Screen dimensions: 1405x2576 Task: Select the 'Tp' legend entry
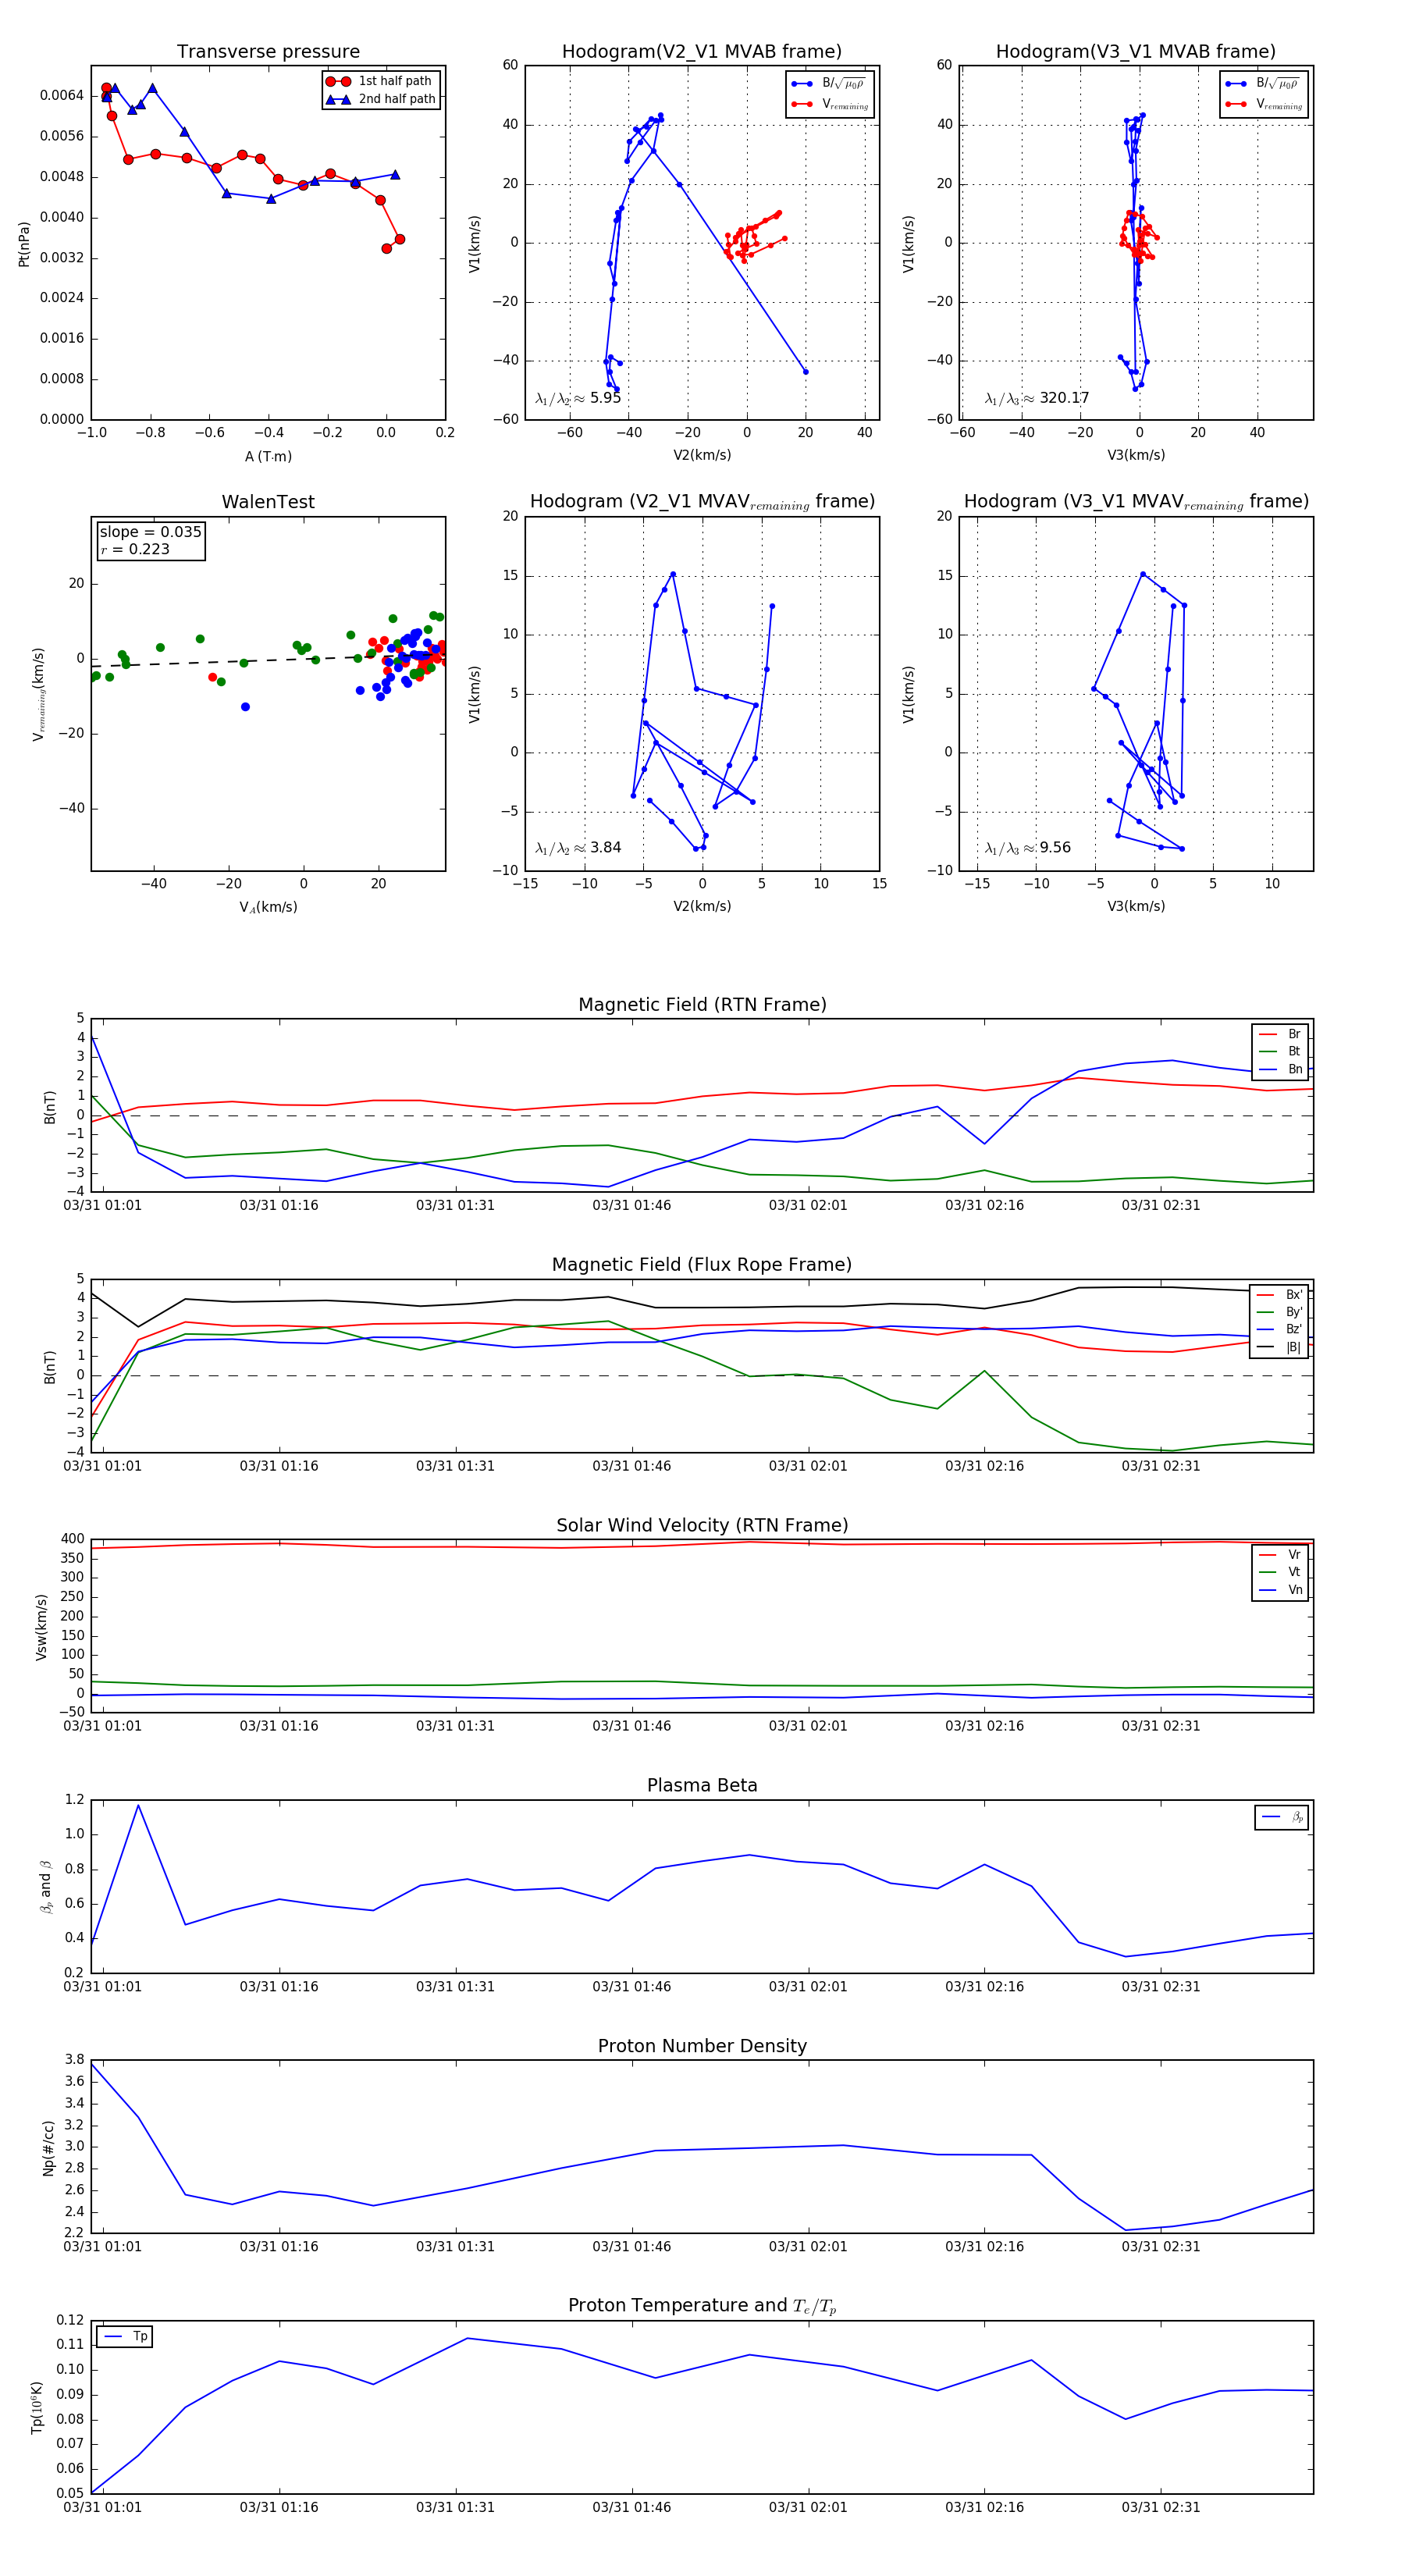pos(125,2337)
